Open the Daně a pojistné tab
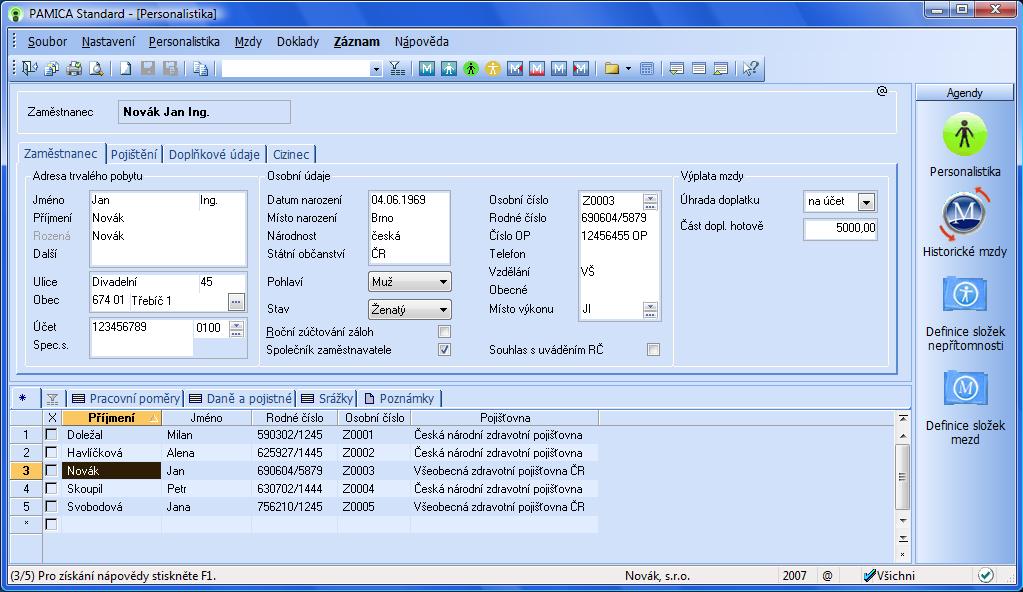This screenshot has height=592, width=1023. [244, 398]
